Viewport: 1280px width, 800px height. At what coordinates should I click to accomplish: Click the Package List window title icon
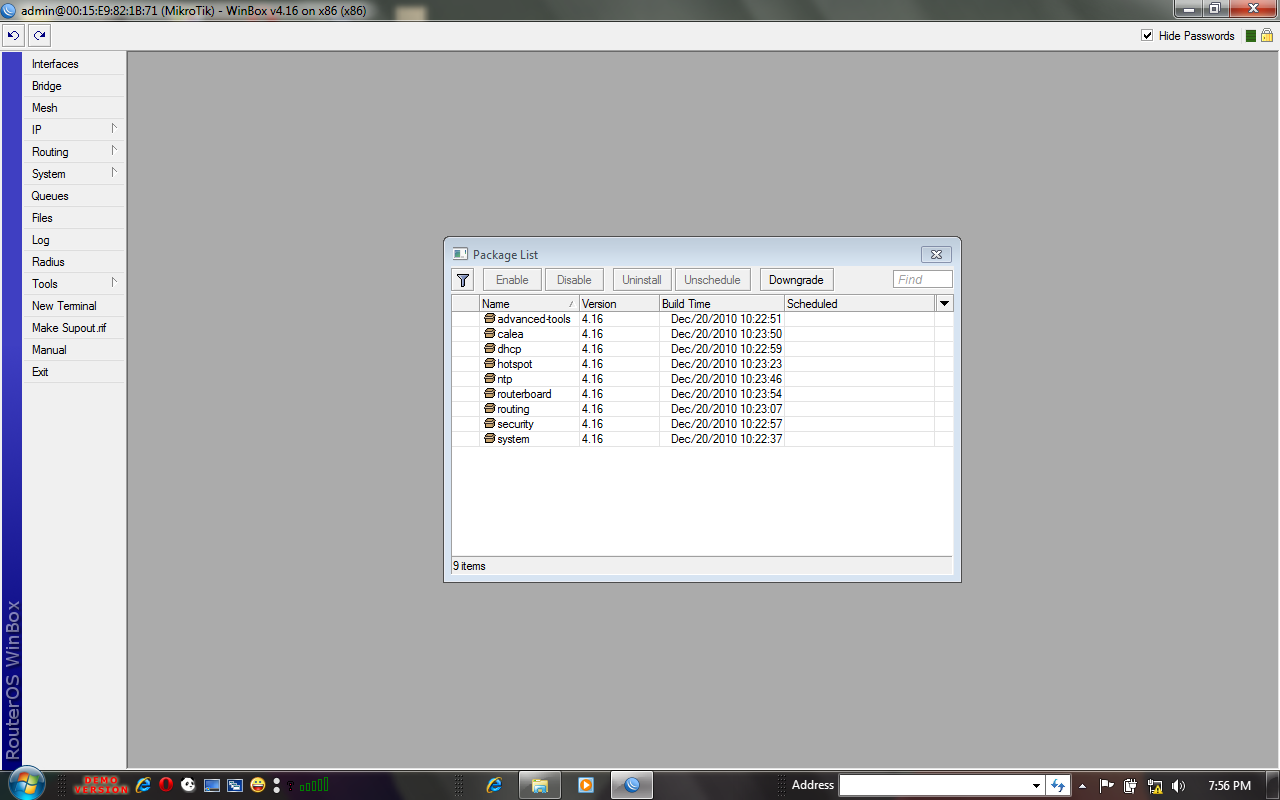tap(460, 254)
